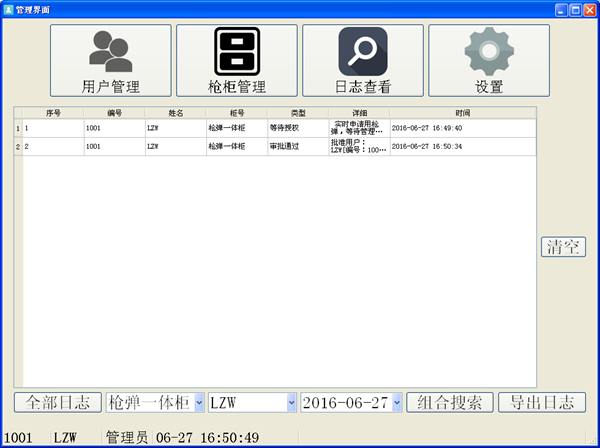Expand the 枪弹一体柜 cabinet dropdown

point(198,402)
